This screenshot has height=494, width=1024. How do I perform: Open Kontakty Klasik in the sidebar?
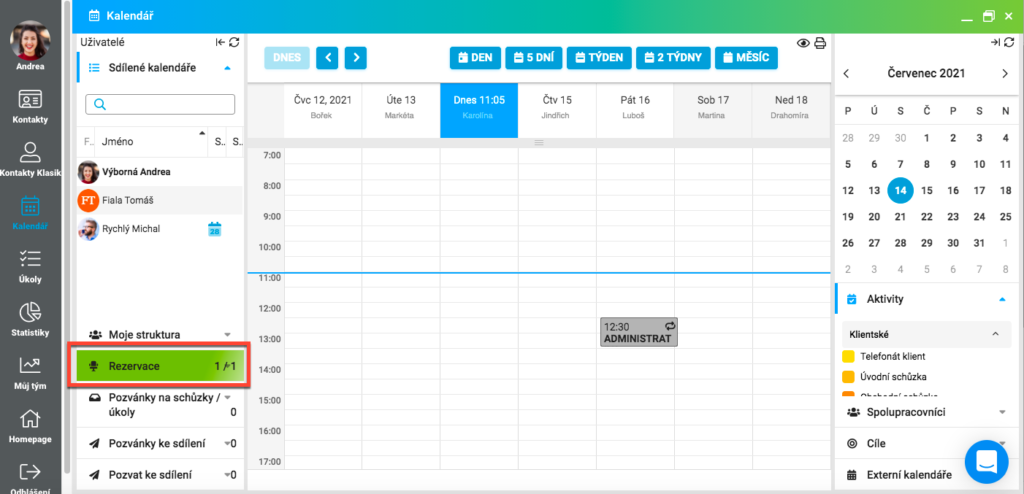[30, 160]
